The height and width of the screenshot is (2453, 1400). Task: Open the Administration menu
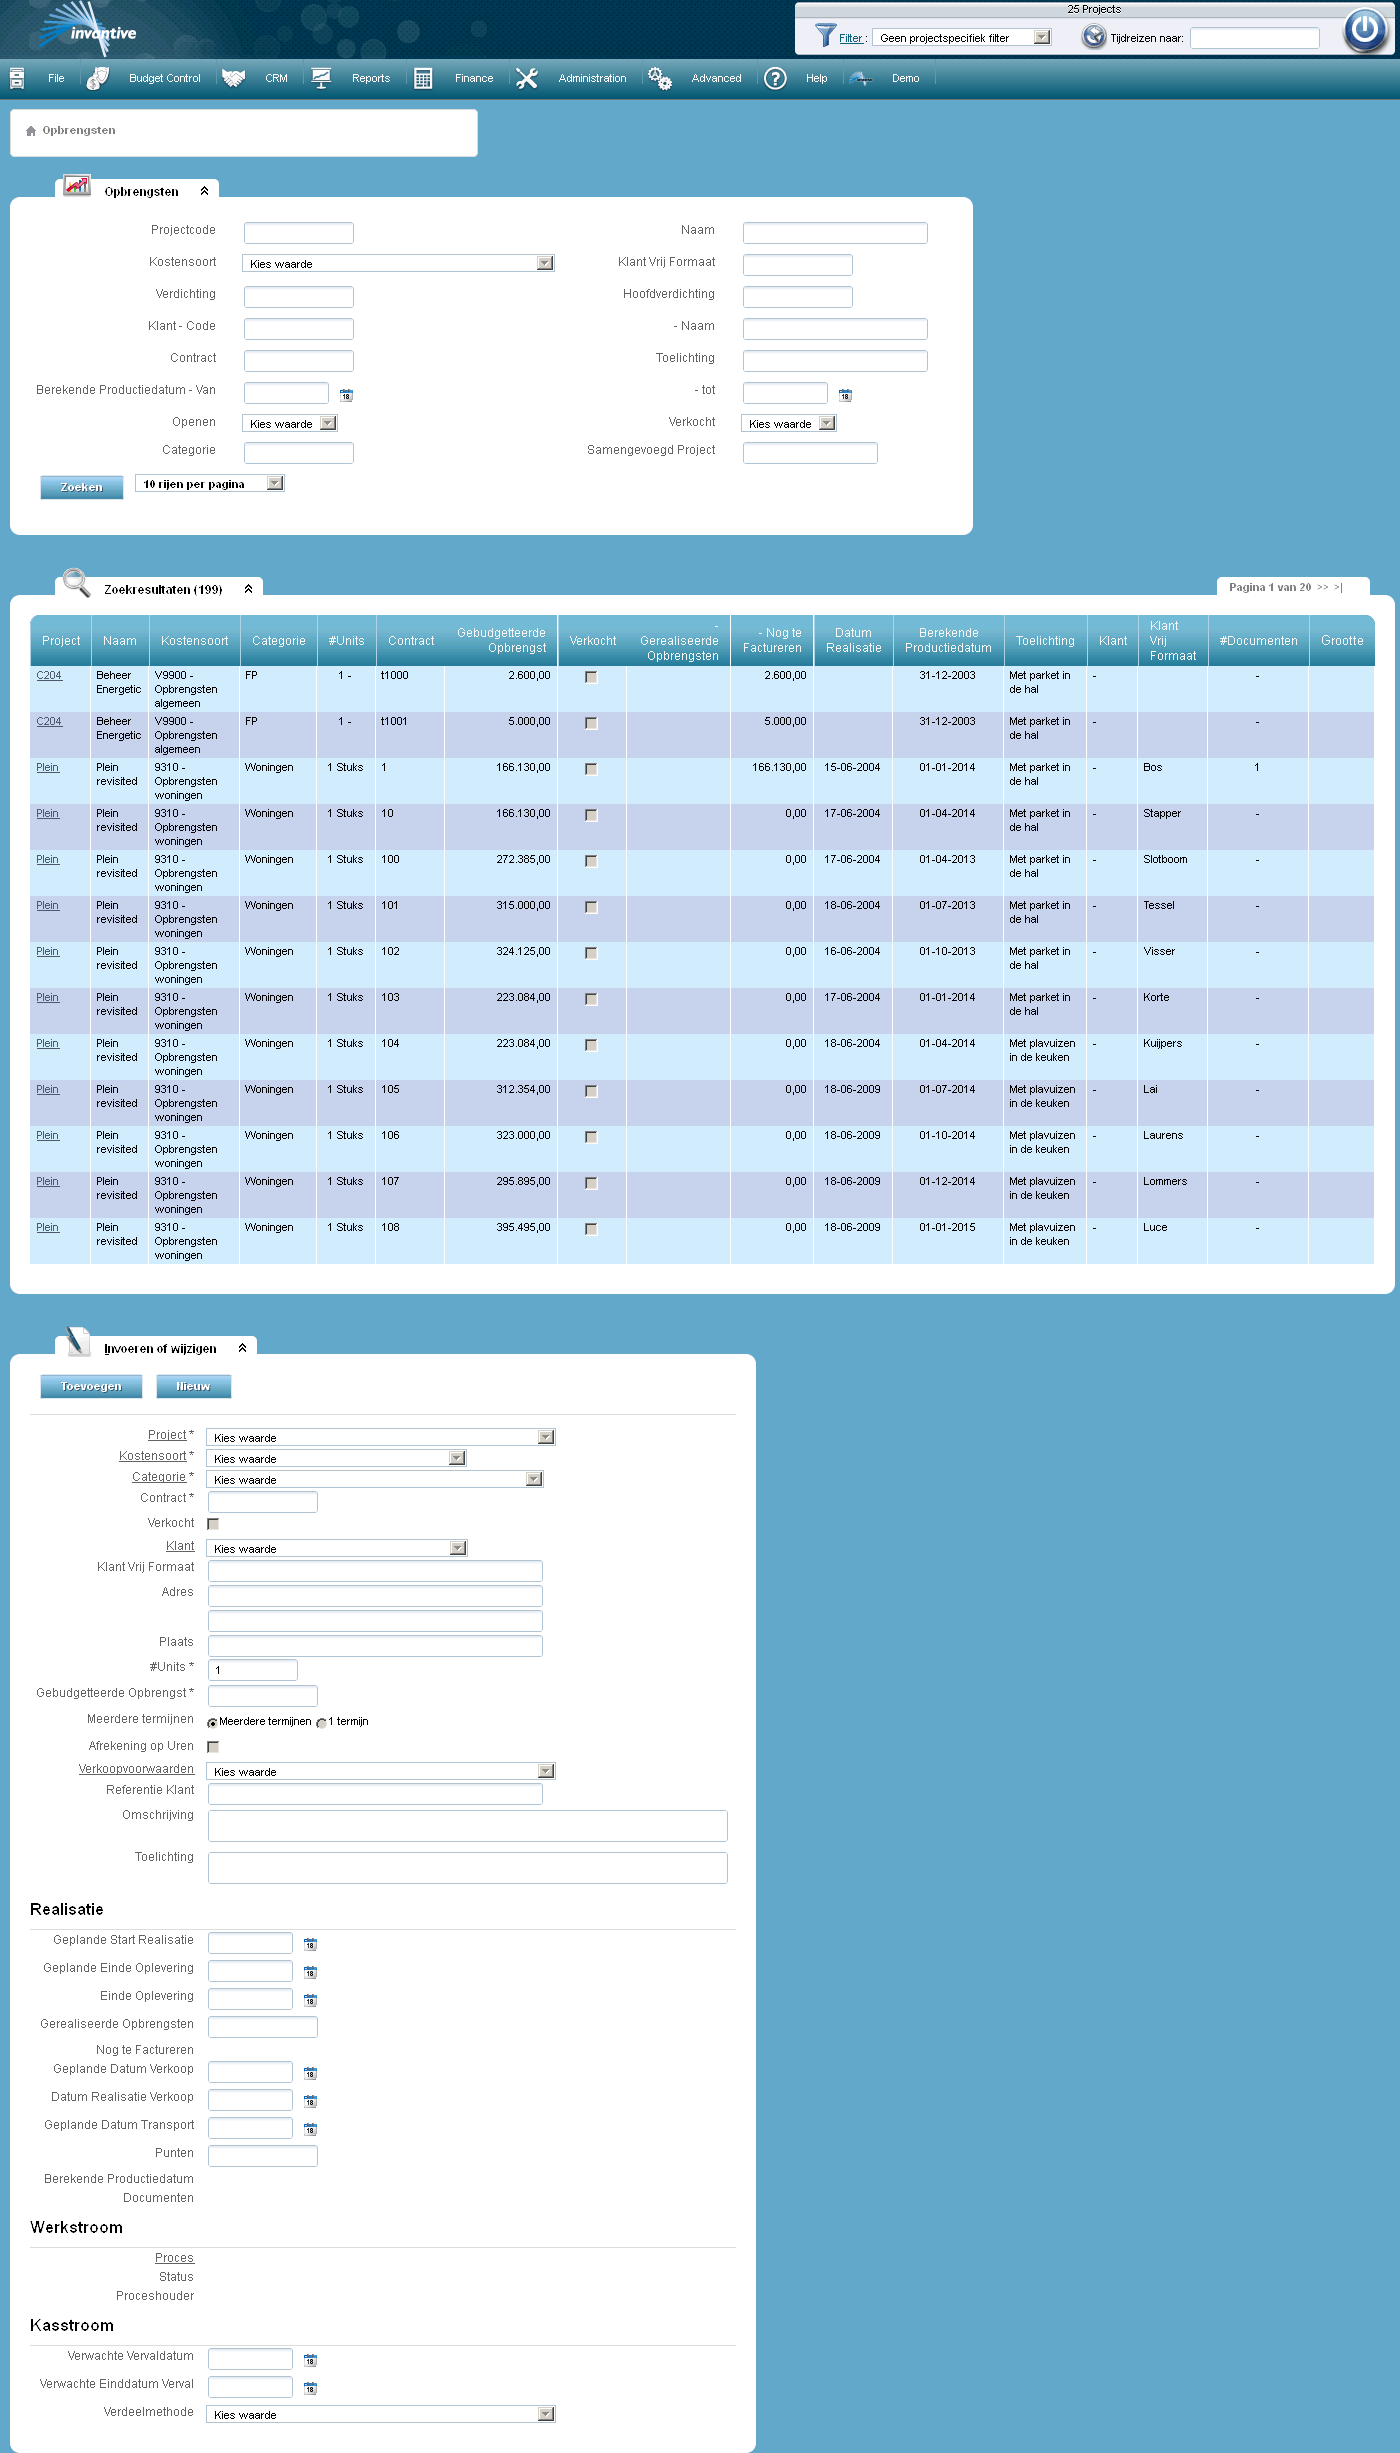(x=592, y=78)
